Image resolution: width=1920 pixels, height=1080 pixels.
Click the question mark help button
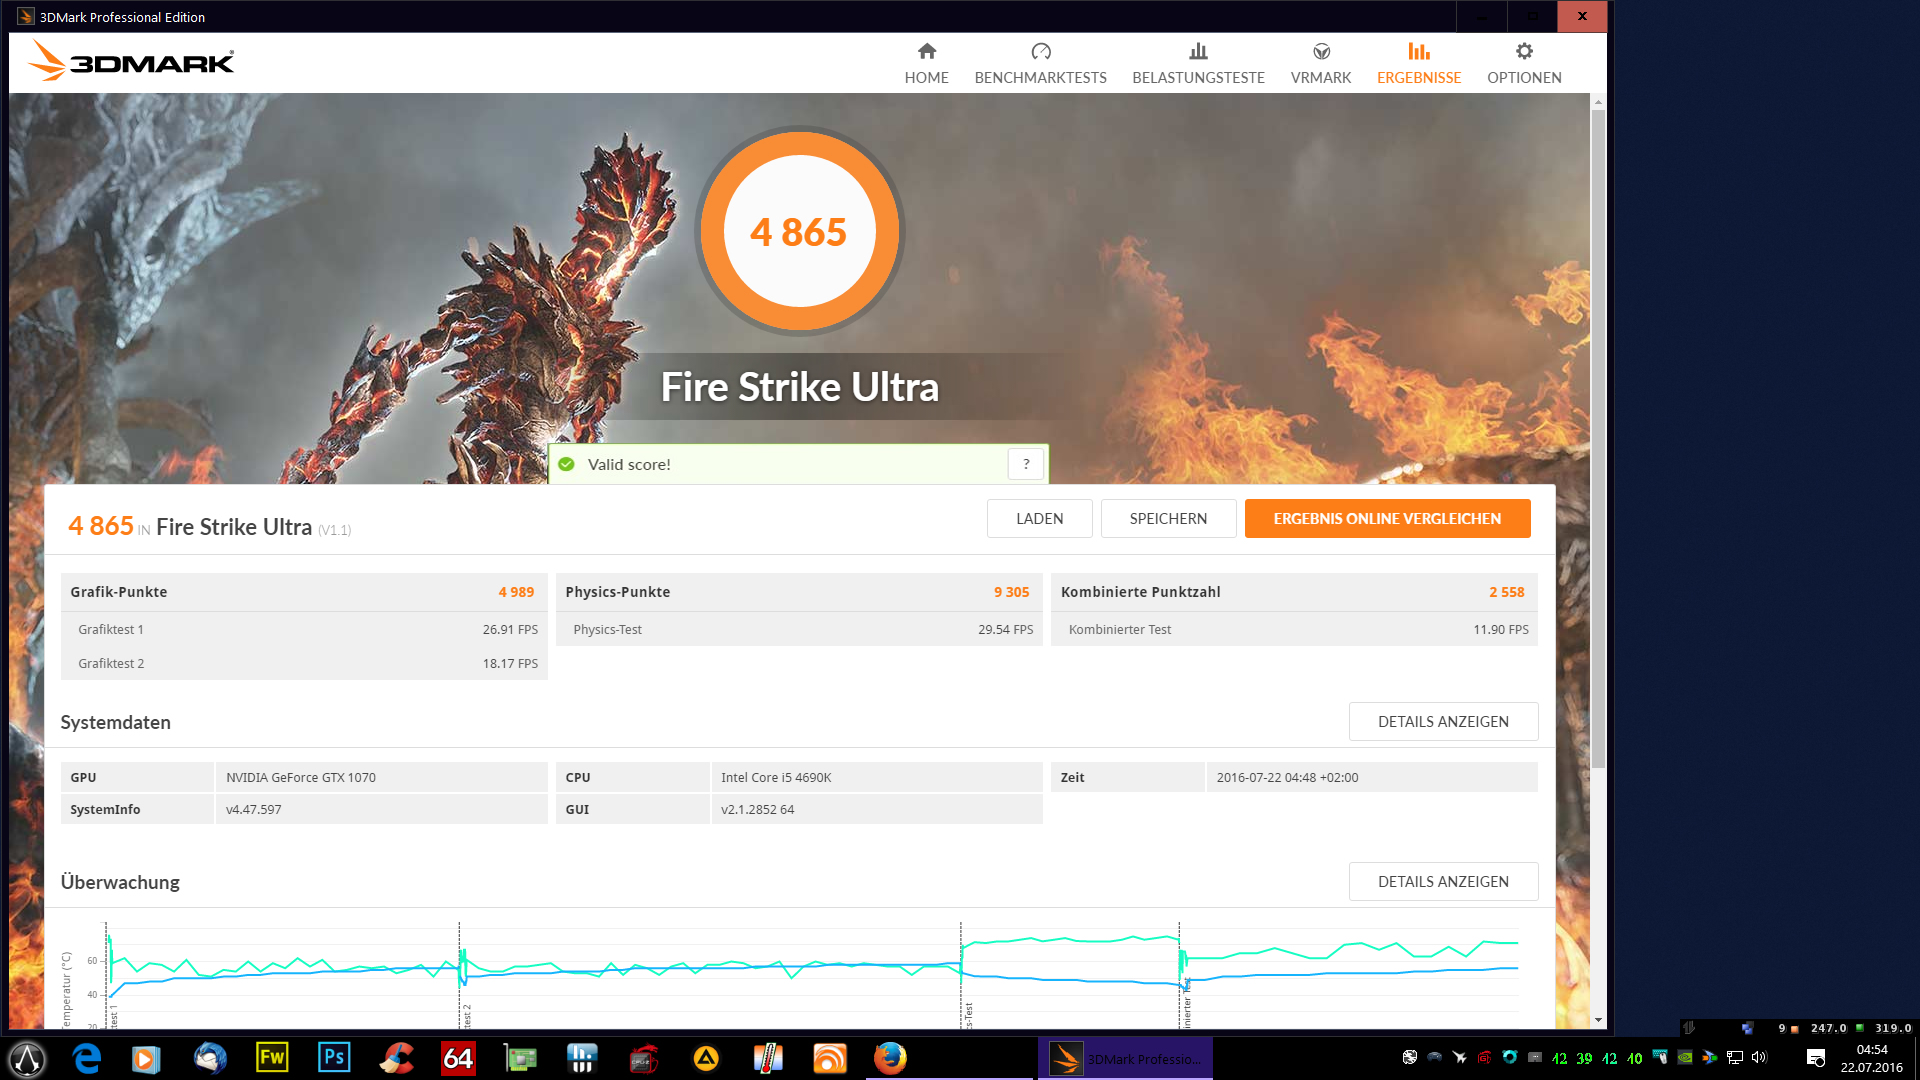pos(1025,464)
